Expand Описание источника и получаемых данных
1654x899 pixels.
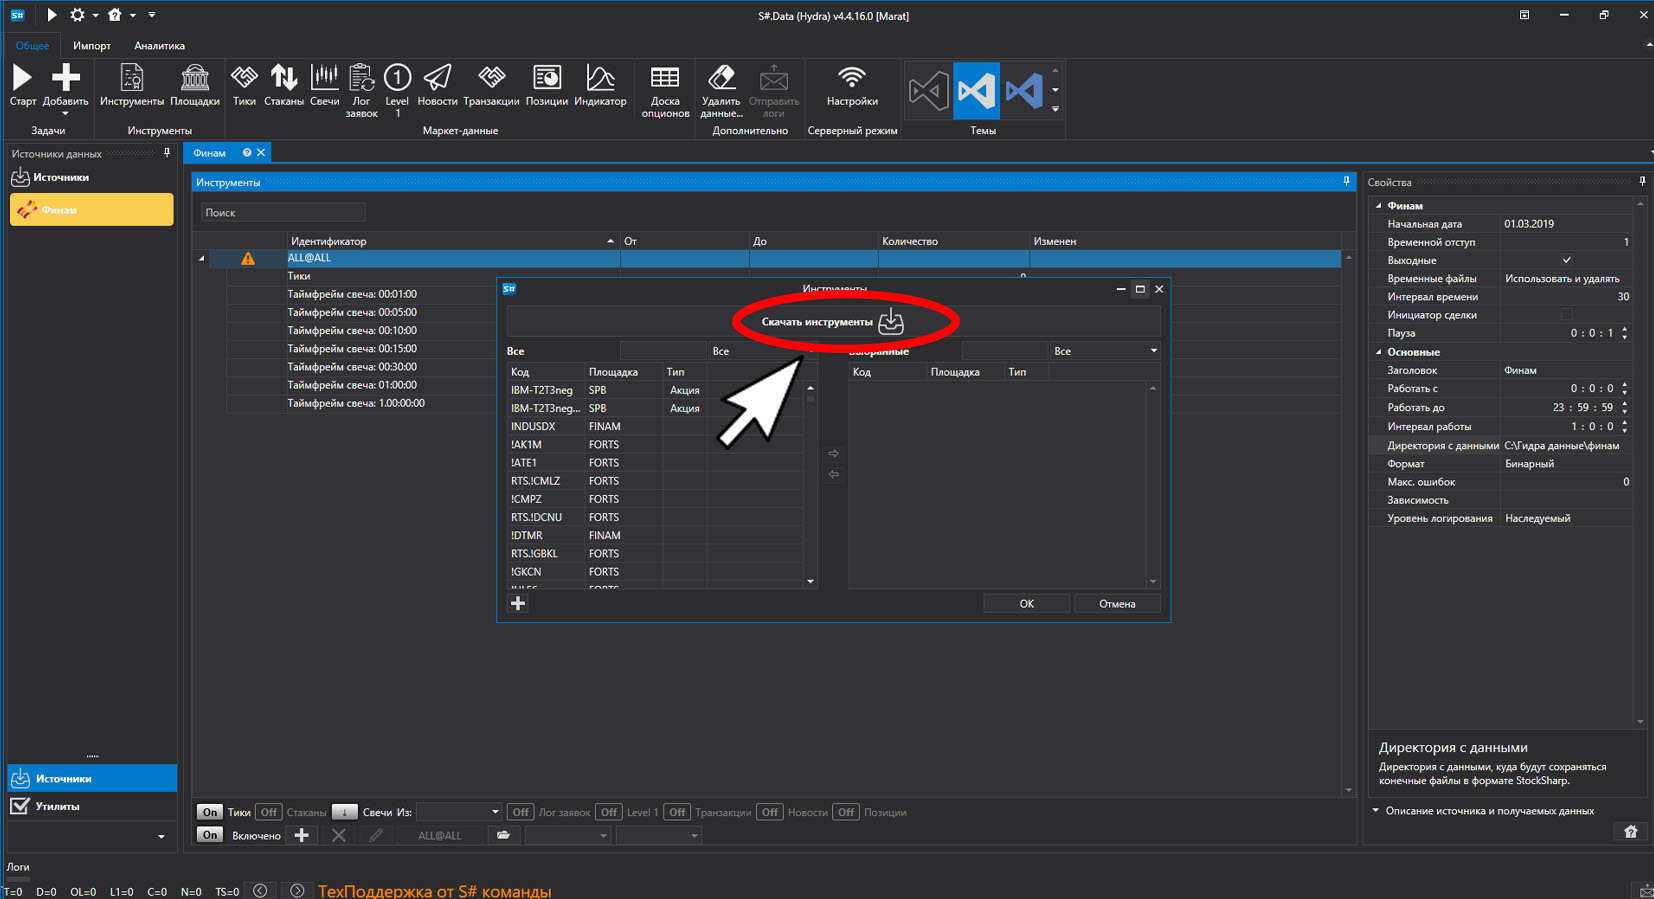tap(1376, 811)
